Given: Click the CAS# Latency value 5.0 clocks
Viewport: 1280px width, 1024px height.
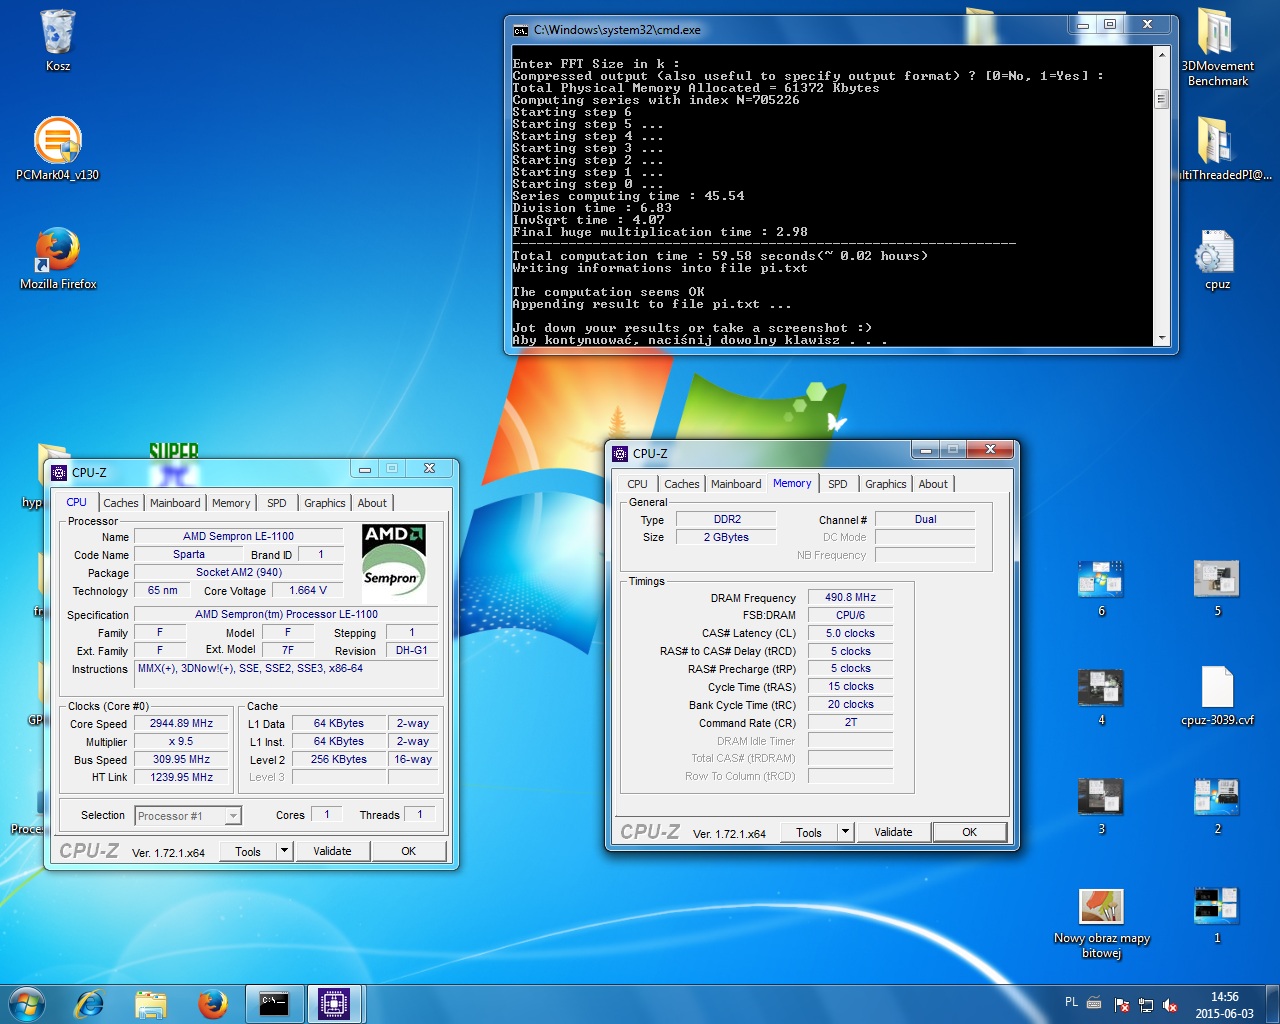Looking at the screenshot, I should (850, 633).
